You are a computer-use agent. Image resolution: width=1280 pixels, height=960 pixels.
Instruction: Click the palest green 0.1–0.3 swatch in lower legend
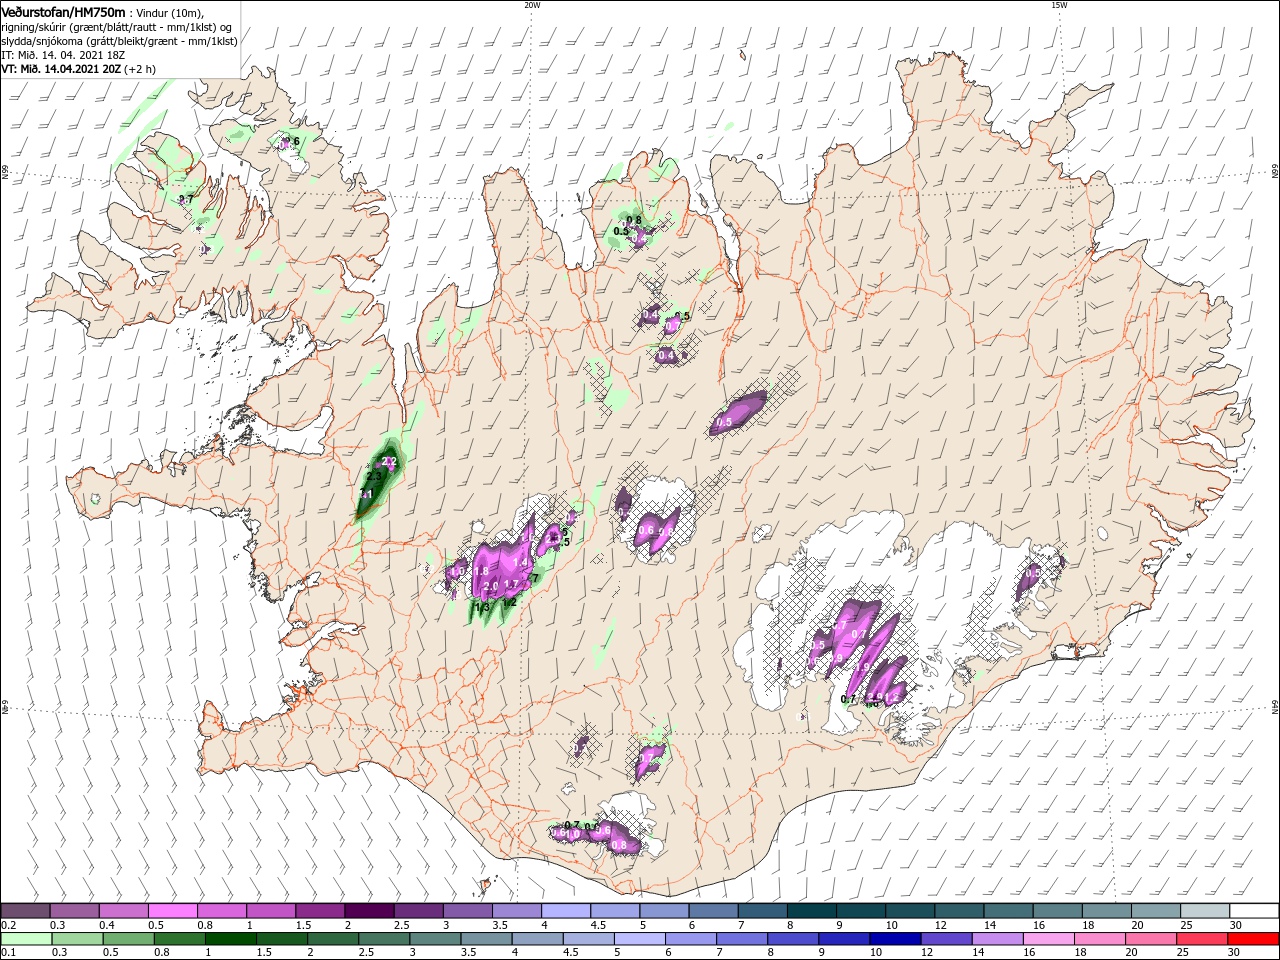tap(27, 939)
